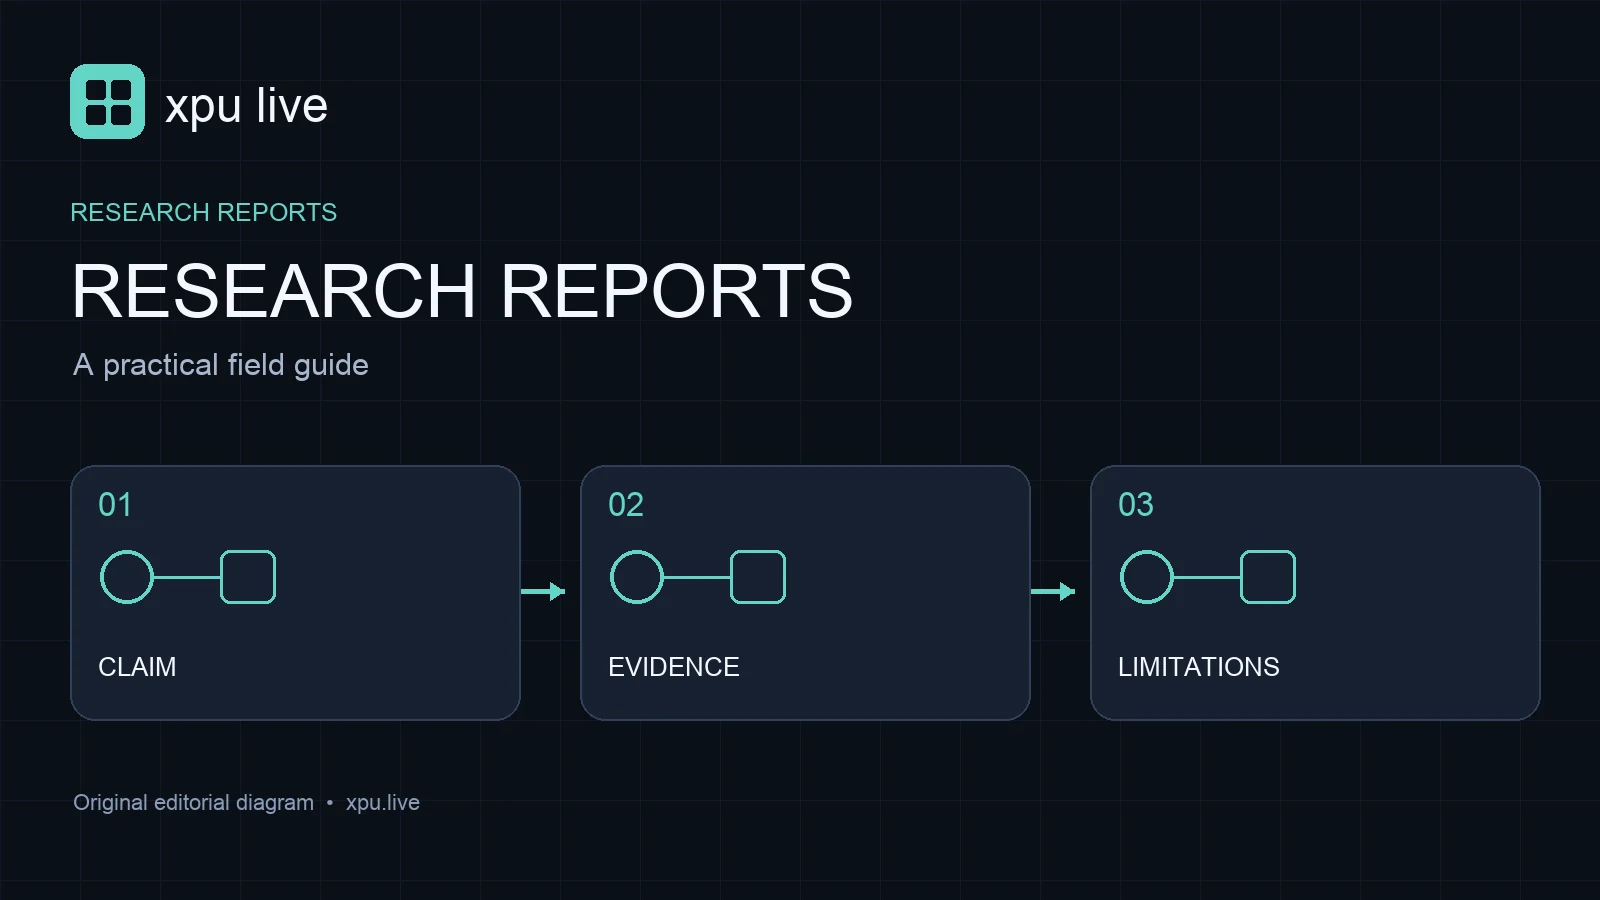Click the EVIDENCE label
The height and width of the screenshot is (900, 1600).
coord(674,667)
